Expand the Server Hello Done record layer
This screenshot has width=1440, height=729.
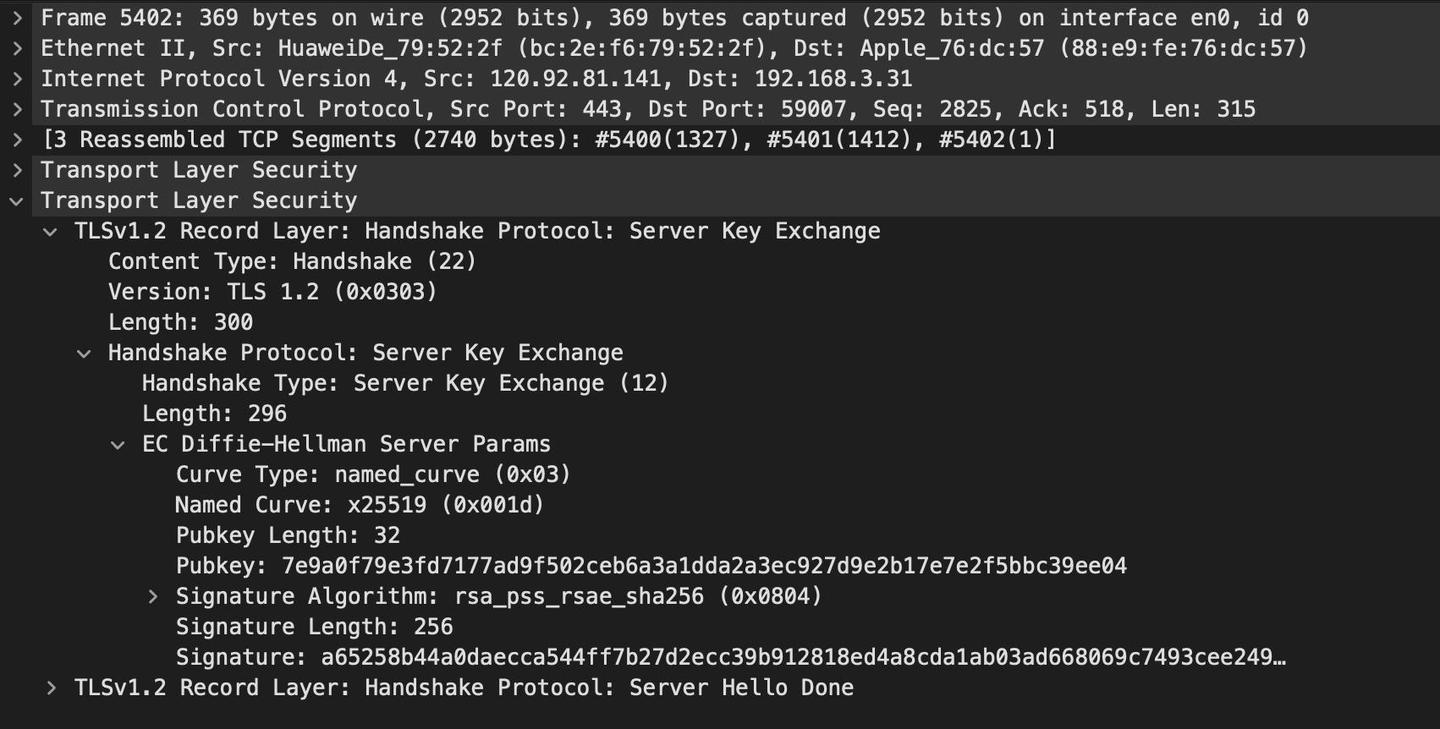[x=49, y=687]
